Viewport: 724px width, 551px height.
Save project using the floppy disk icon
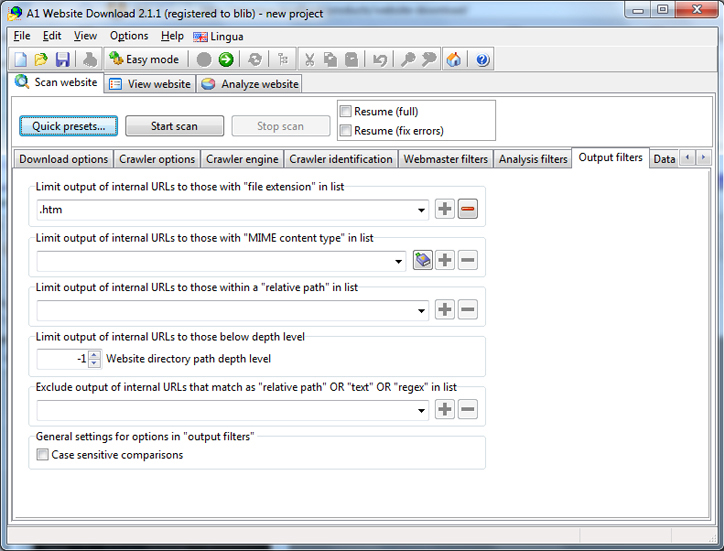pos(62,60)
